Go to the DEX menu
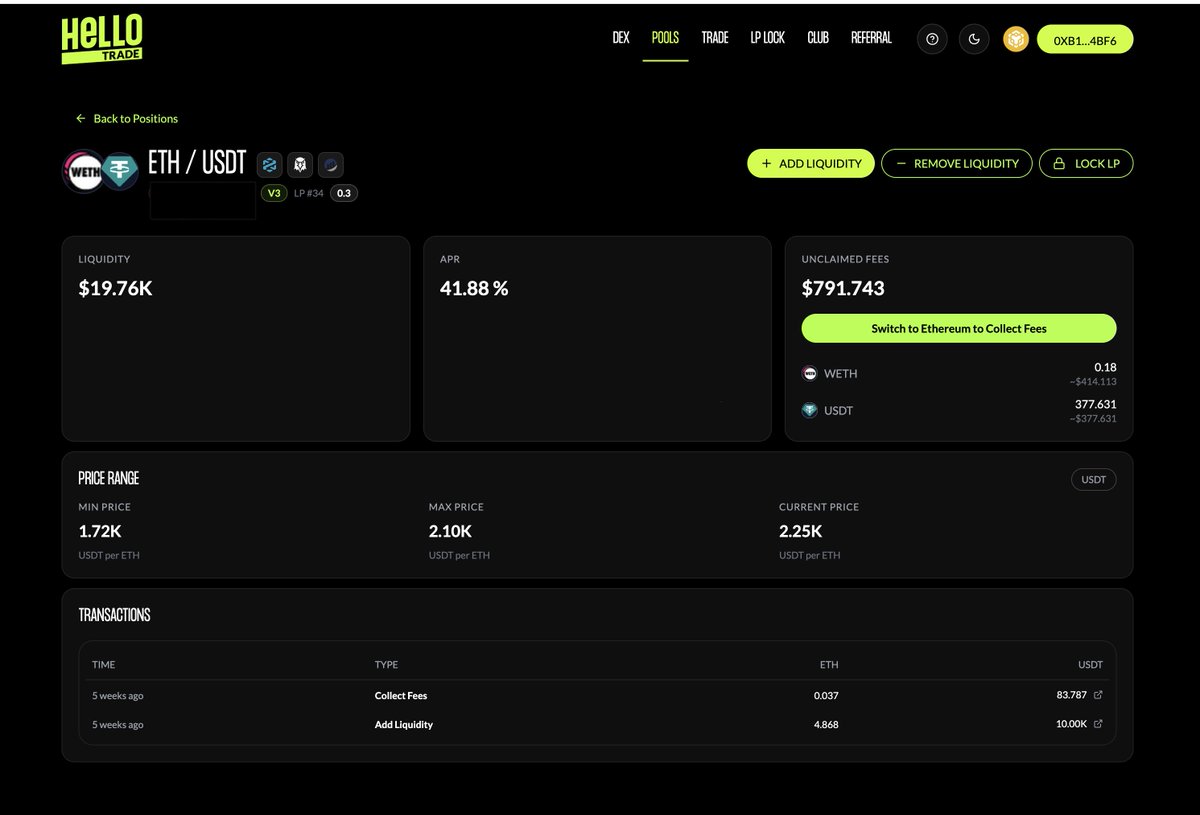The height and width of the screenshot is (815, 1200). click(x=621, y=38)
